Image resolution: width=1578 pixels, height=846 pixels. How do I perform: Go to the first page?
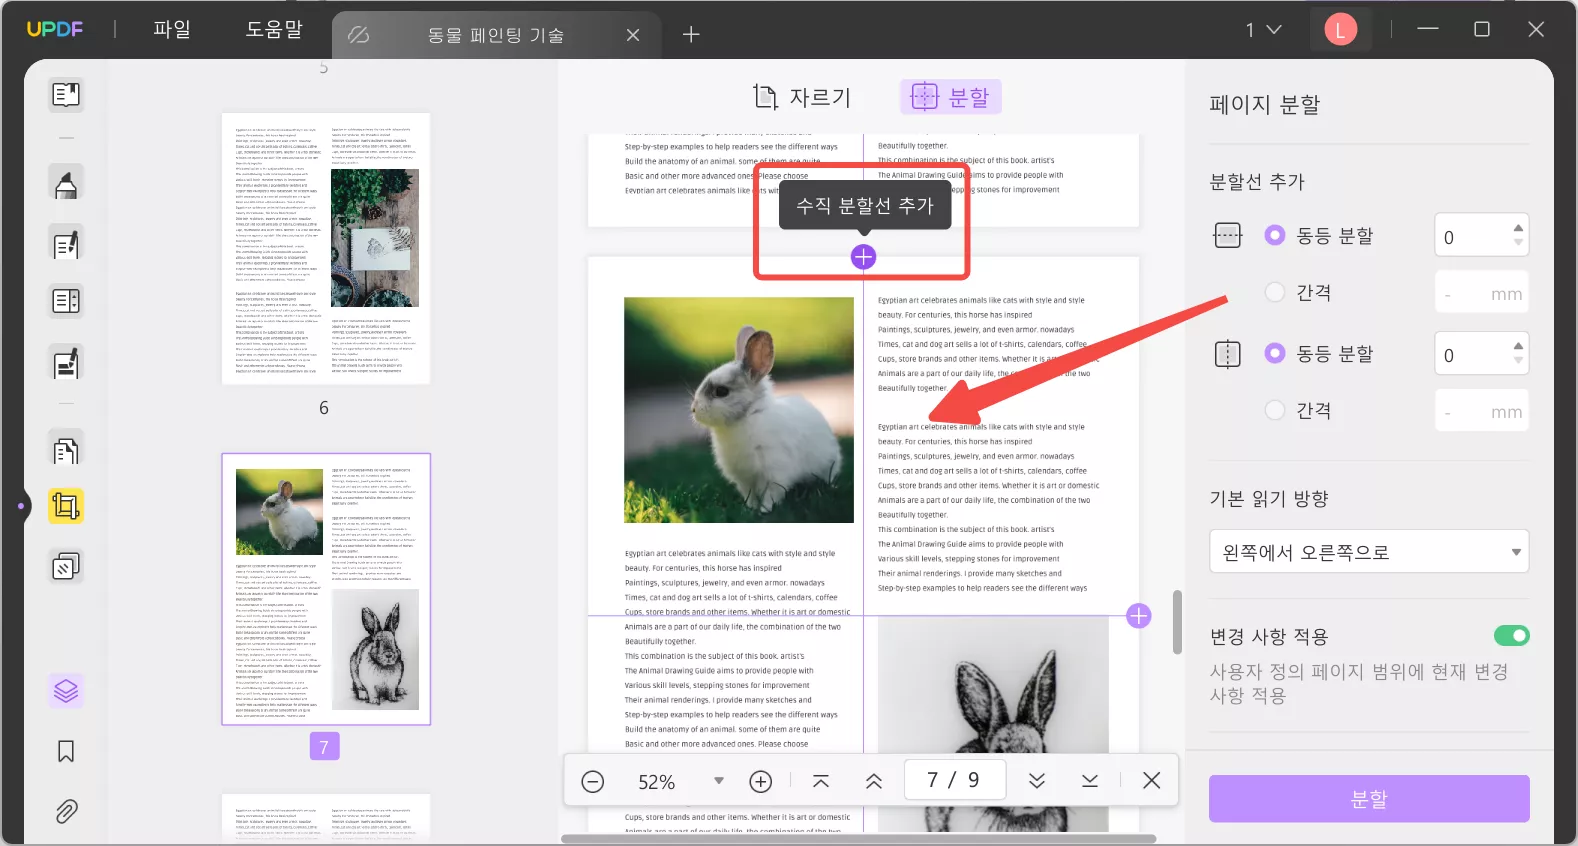coord(821,781)
